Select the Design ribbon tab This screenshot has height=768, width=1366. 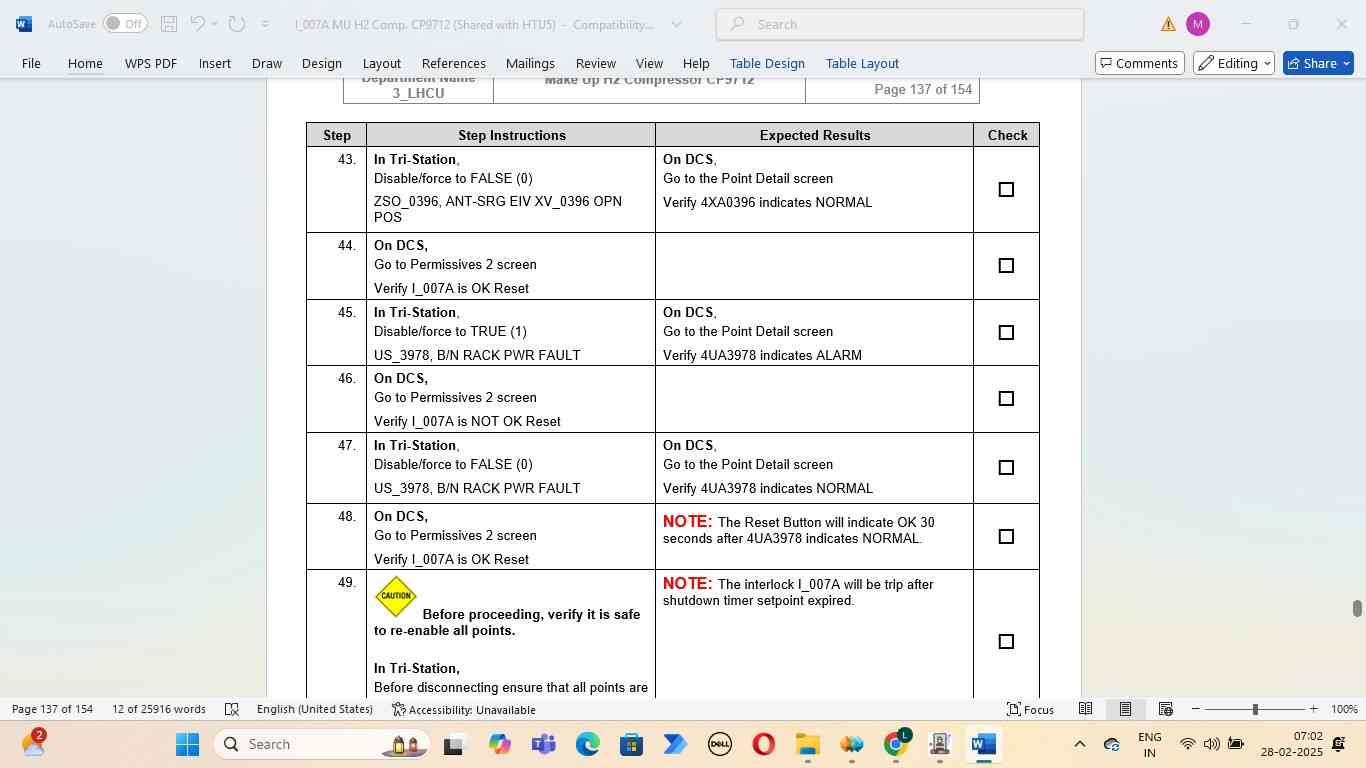pyautogui.click(x=322, y=63)
